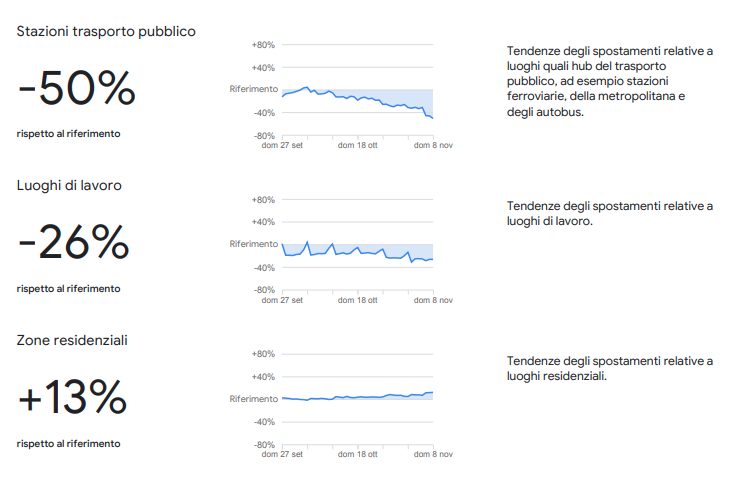Click the residential places description text
The image size is (744, 497).
click(x=610, y=368)
